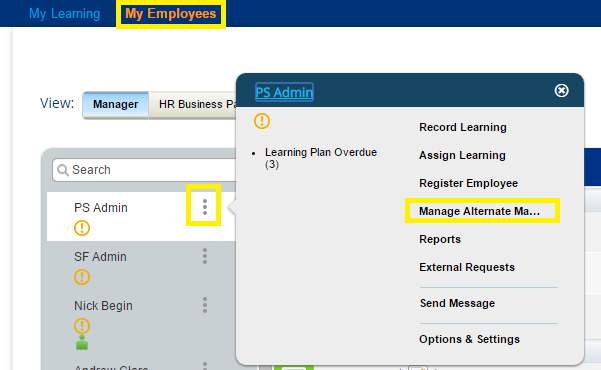Close the PS Admin popup
This screenshot has width=601, height=370.
click(x=561, y=91)
